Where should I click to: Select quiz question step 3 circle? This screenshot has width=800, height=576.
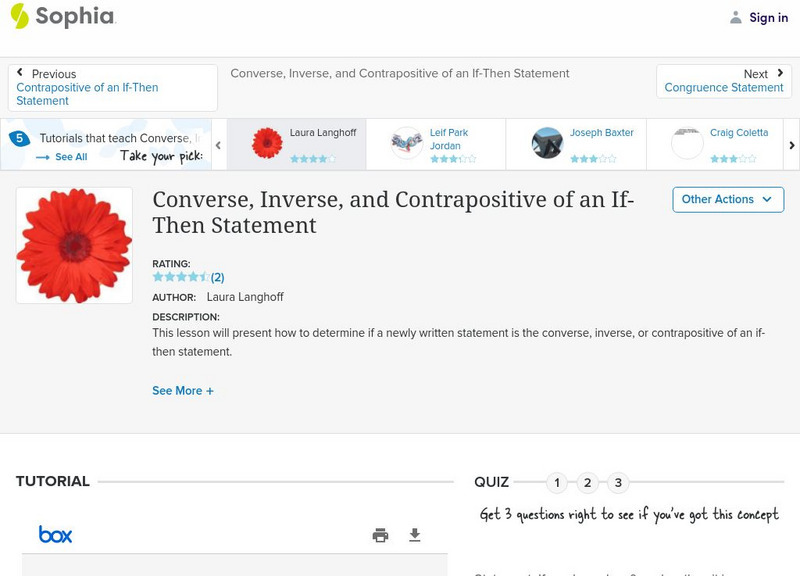[x=618, y=482]
